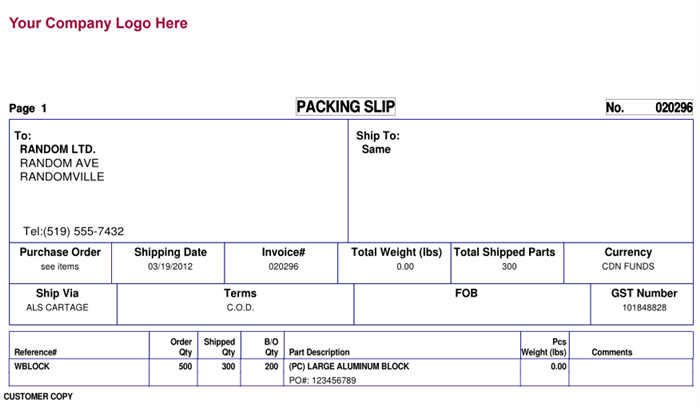Image resolution: width=700 pixels, height=413 pixels.
Task: Click the WBLOCK reference entry
Action: [32, 367]
